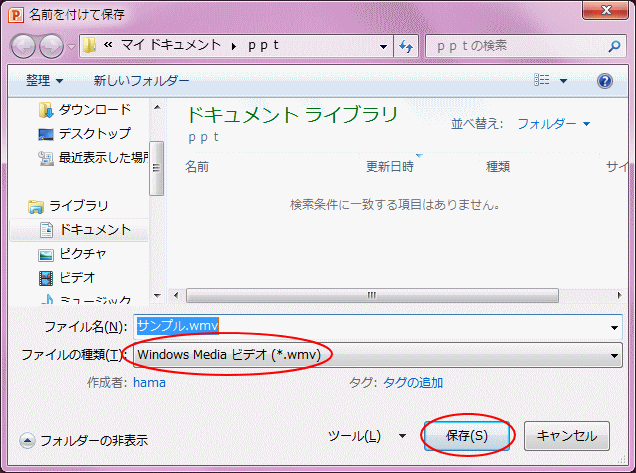Viewport: 636px width, 473px height.
Task: Click the ライブラリ folder icon
Action: [x=36, y=206]
